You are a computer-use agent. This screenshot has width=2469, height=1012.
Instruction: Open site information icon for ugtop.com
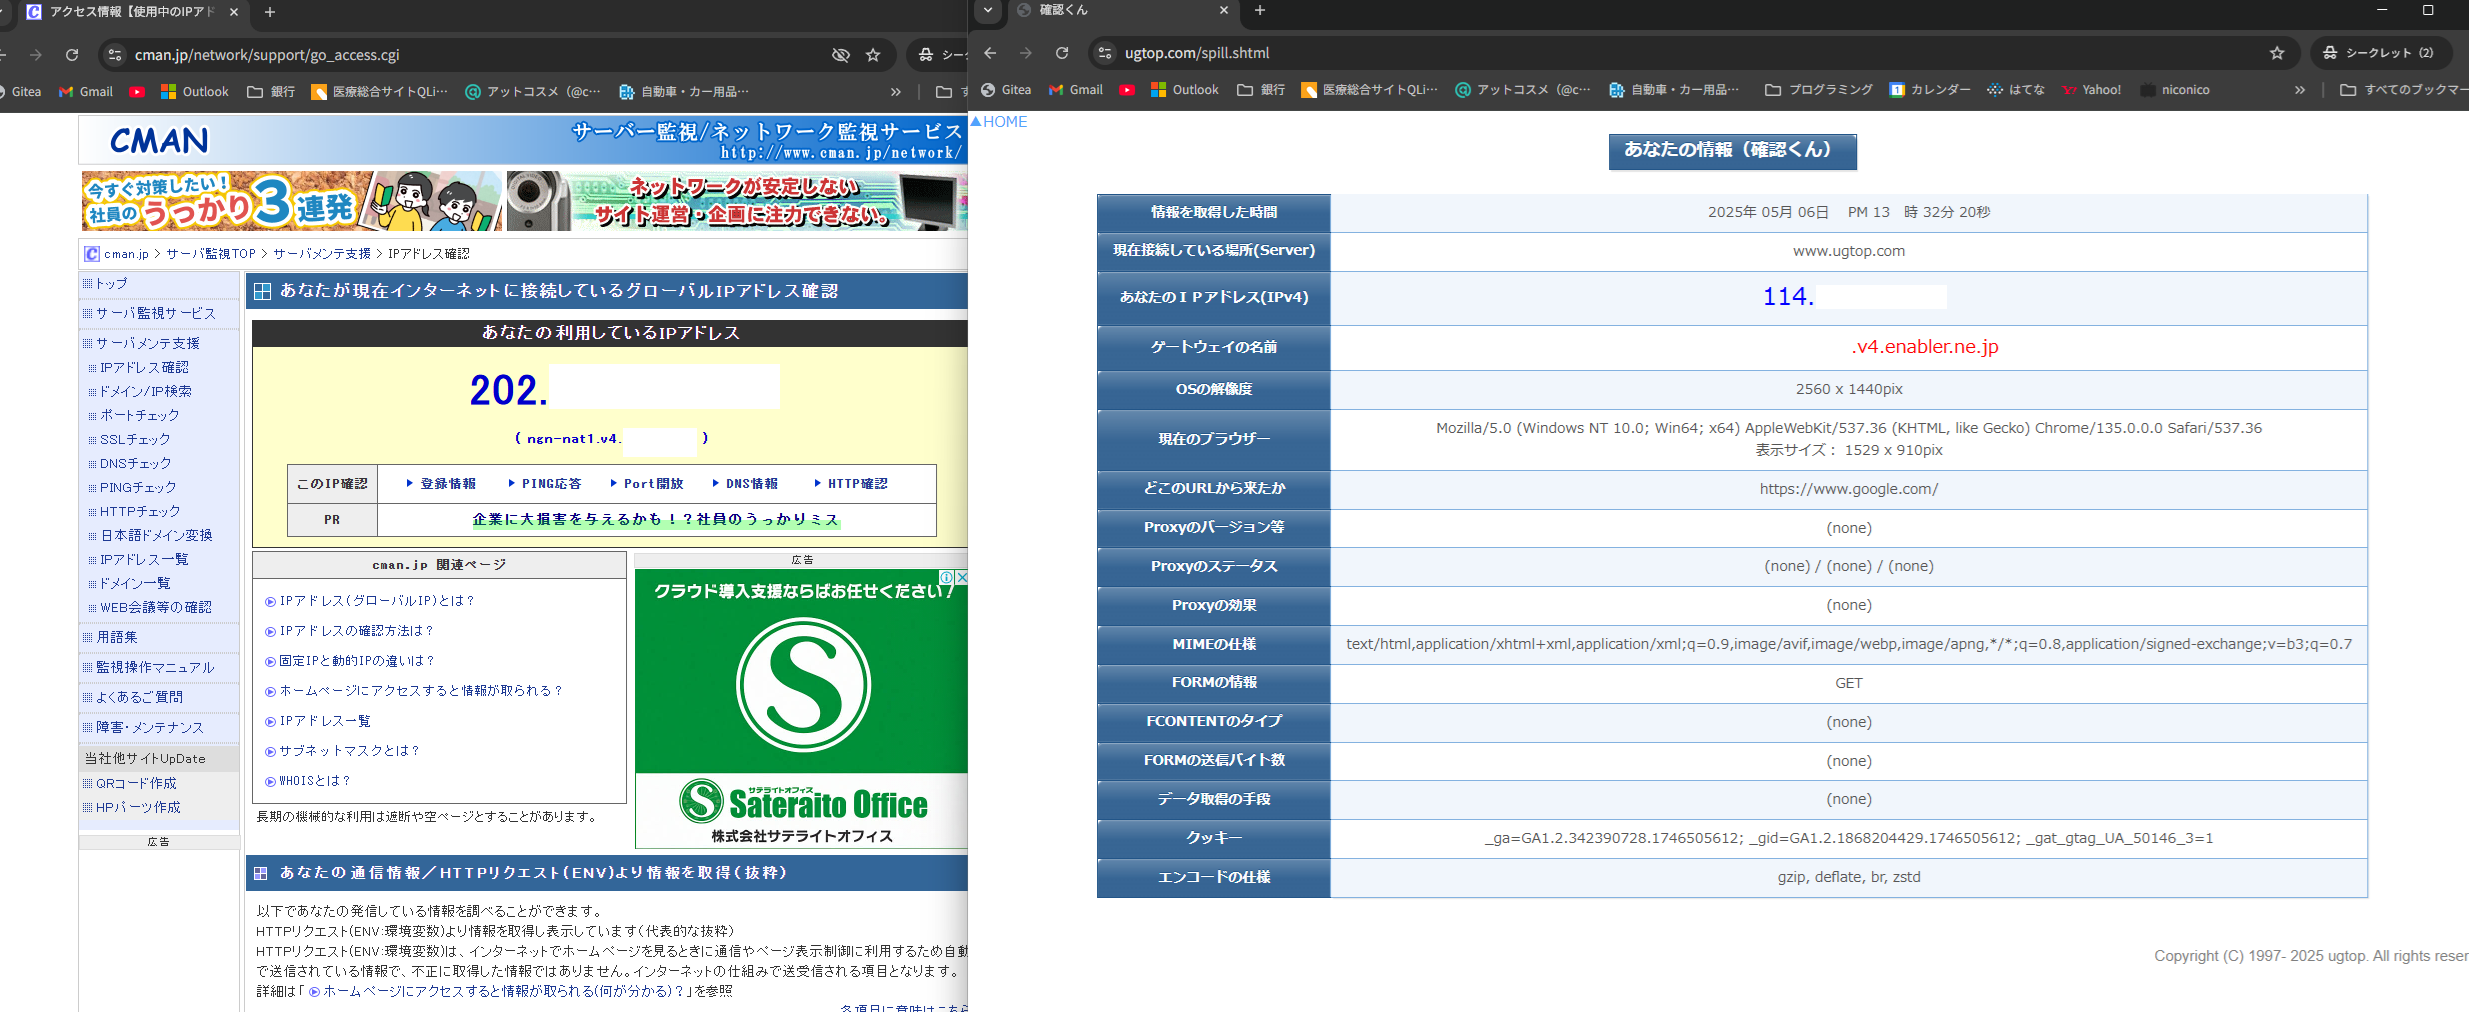1104,53
